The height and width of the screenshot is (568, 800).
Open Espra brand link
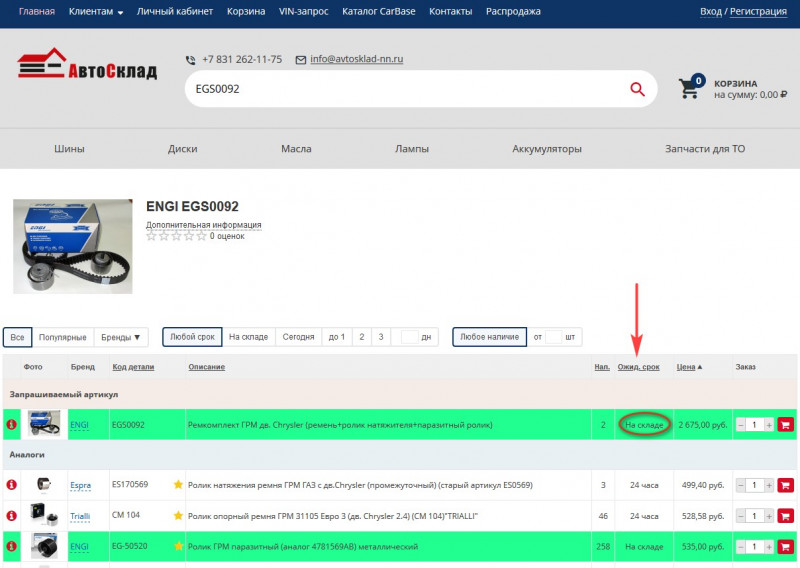click(80, 485)
